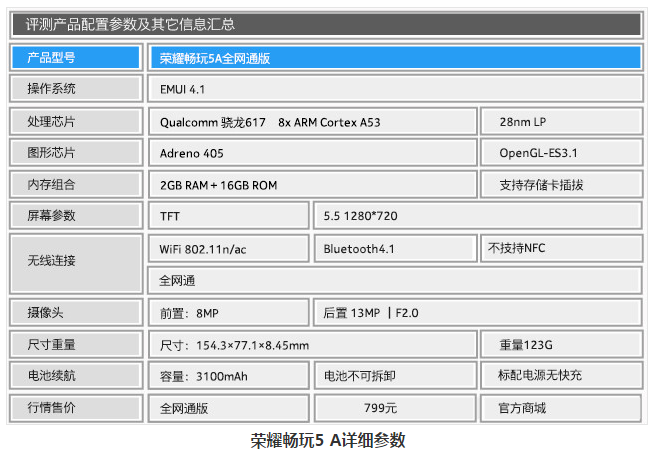Image resolution: width=657 pixels, height=452 pixels.
Task: Click the '不技持NFC' cell
Action: coord(561,248)
